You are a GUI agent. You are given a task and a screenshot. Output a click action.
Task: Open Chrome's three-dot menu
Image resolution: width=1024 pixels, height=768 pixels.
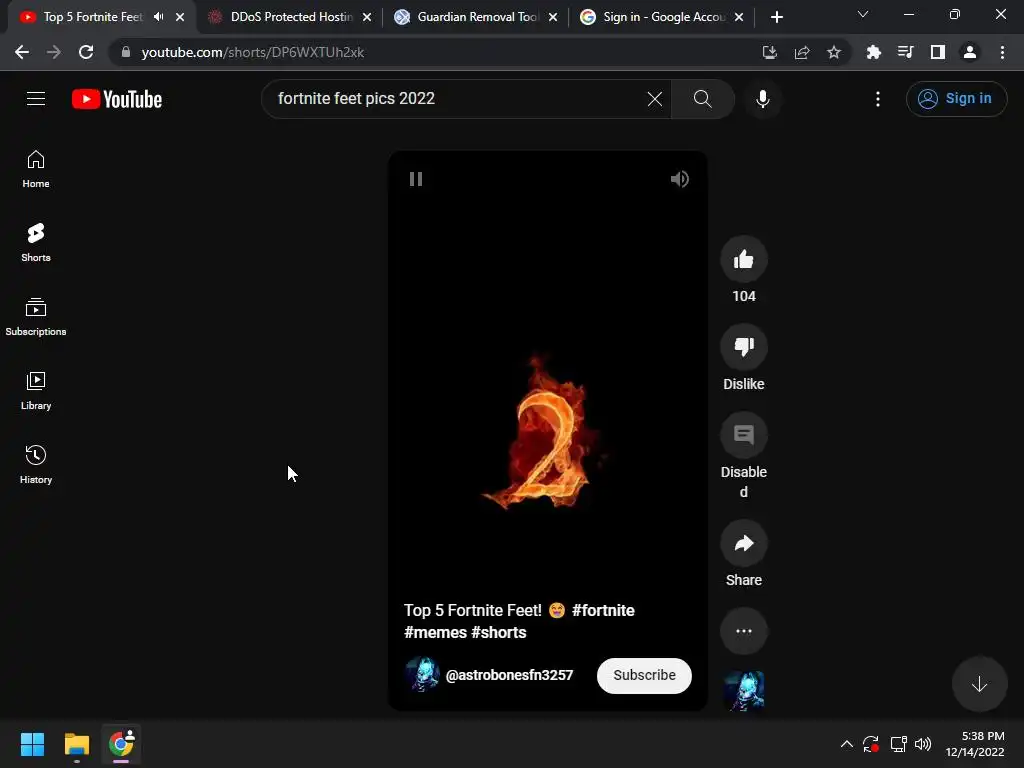1002,52
